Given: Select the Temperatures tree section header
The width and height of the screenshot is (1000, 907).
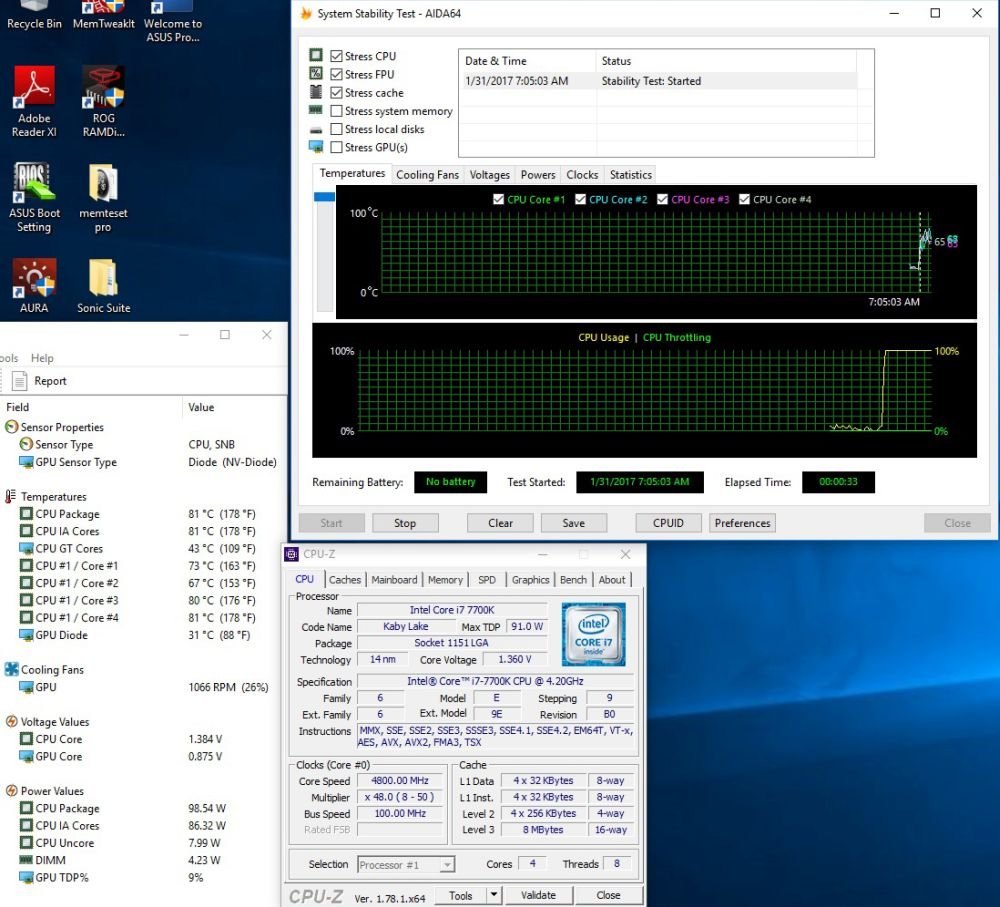Looking at the screenshot, I should (54, 496).
